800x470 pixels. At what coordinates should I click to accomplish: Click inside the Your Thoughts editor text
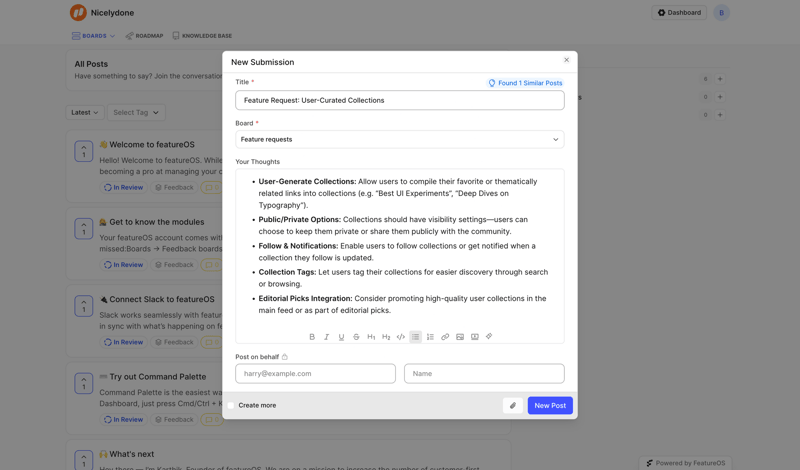coord(399,246)
